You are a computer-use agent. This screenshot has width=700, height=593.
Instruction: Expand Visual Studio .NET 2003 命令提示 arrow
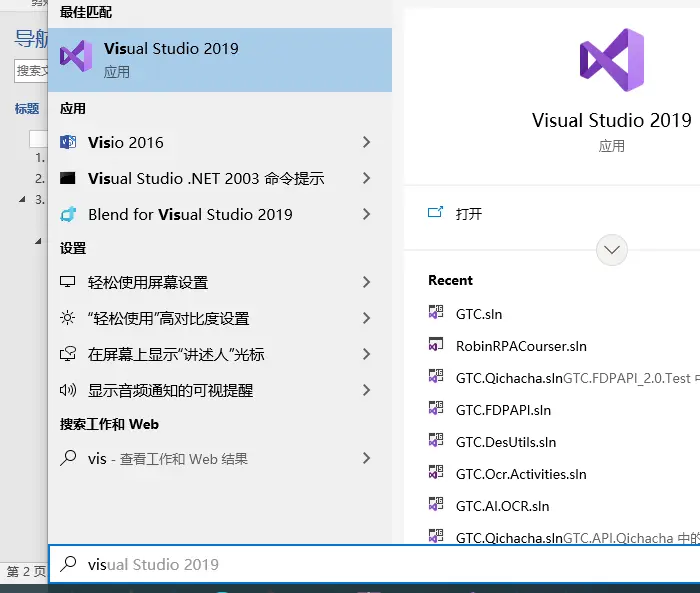pos(367,178)
